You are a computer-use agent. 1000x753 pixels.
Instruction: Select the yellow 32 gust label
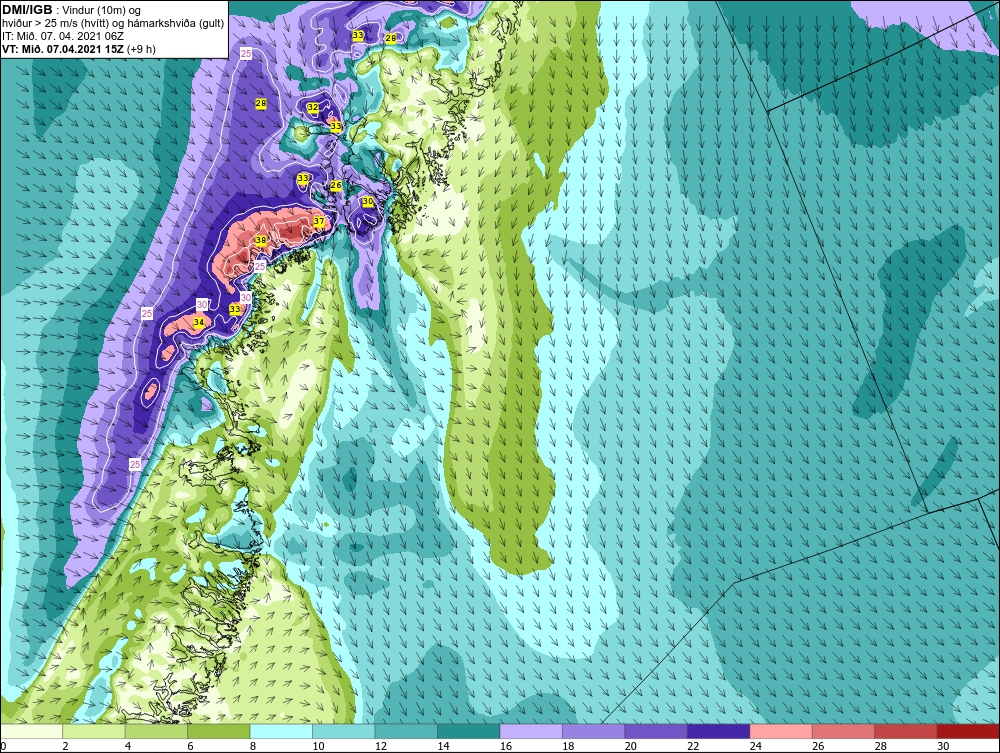(x=312, y=108)
